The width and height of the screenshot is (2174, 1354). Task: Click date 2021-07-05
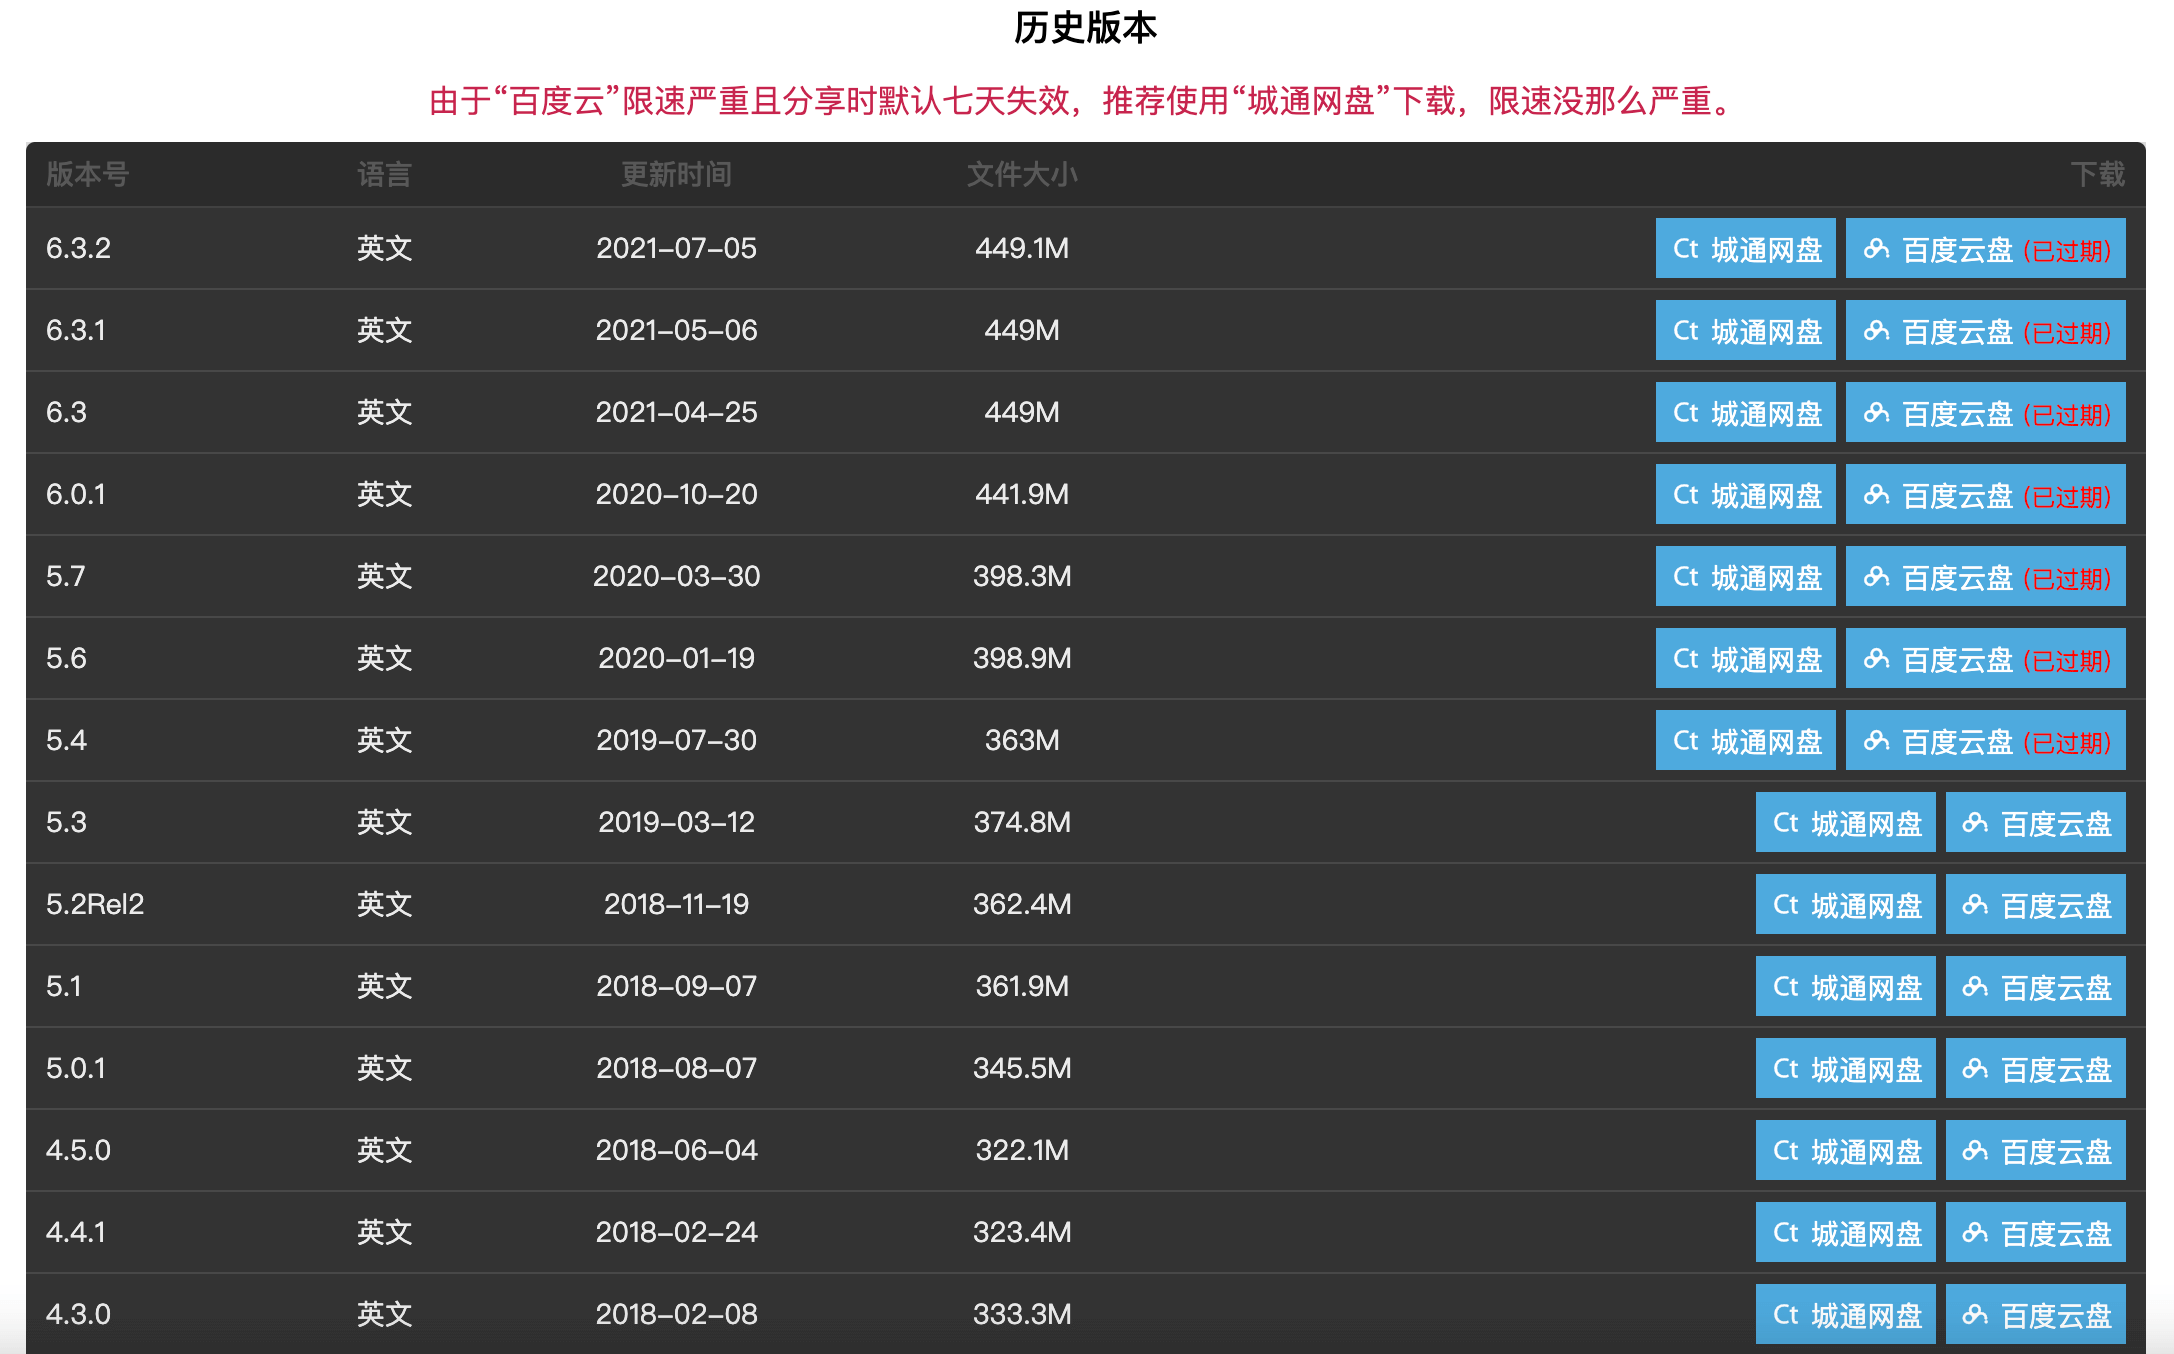(676, 248)
